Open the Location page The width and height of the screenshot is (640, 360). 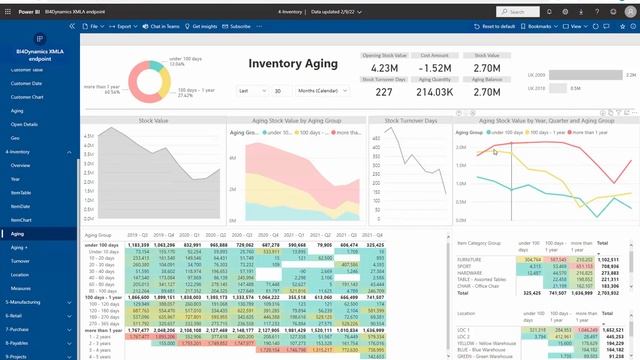pyautogui.click(x=20, y=275)
